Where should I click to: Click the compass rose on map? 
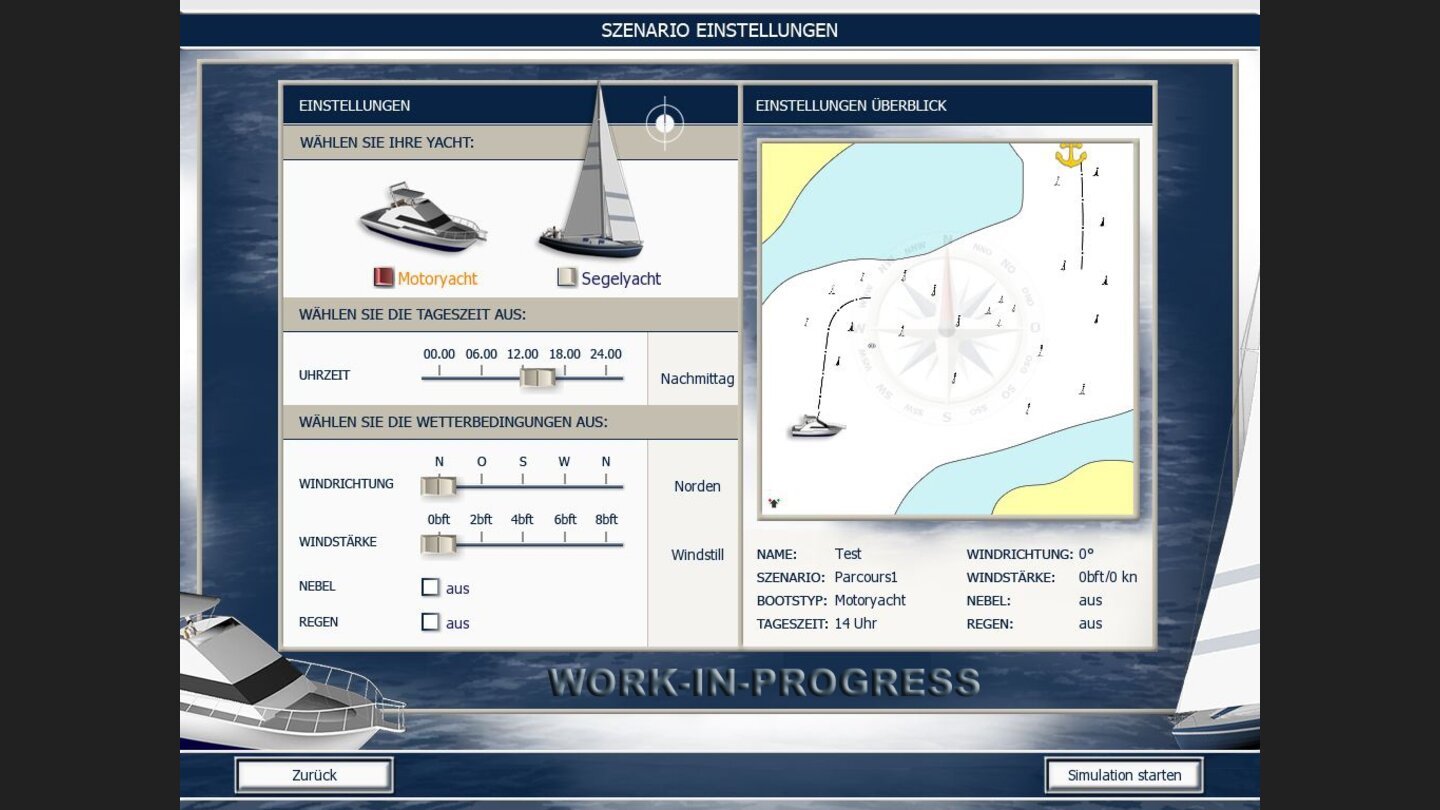[946, 328]
